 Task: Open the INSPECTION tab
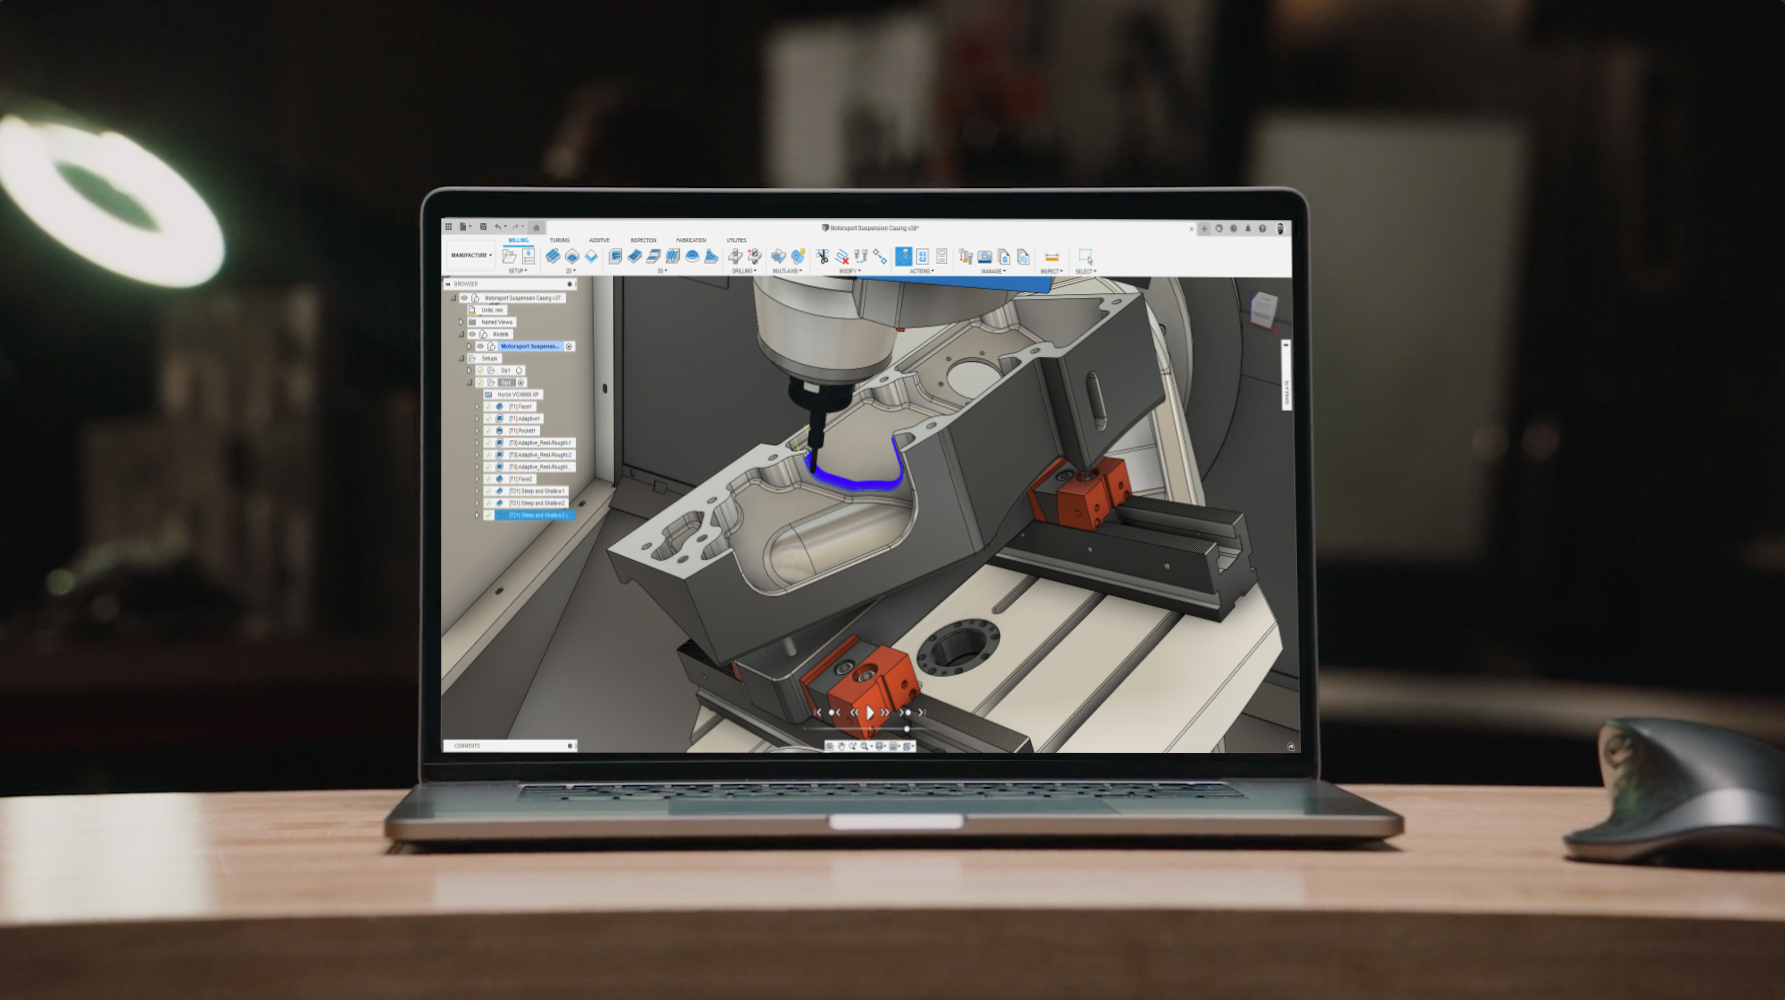click(643, 240)
